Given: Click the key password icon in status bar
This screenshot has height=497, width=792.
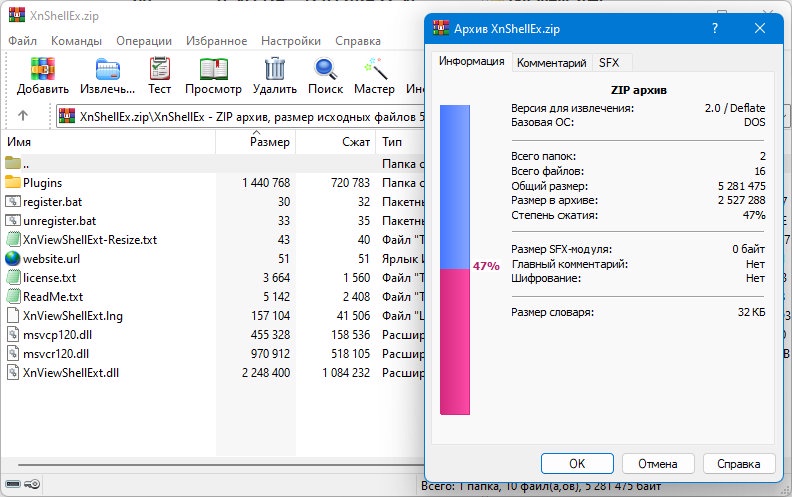Looking at the screenshot, I should (32, 484).
